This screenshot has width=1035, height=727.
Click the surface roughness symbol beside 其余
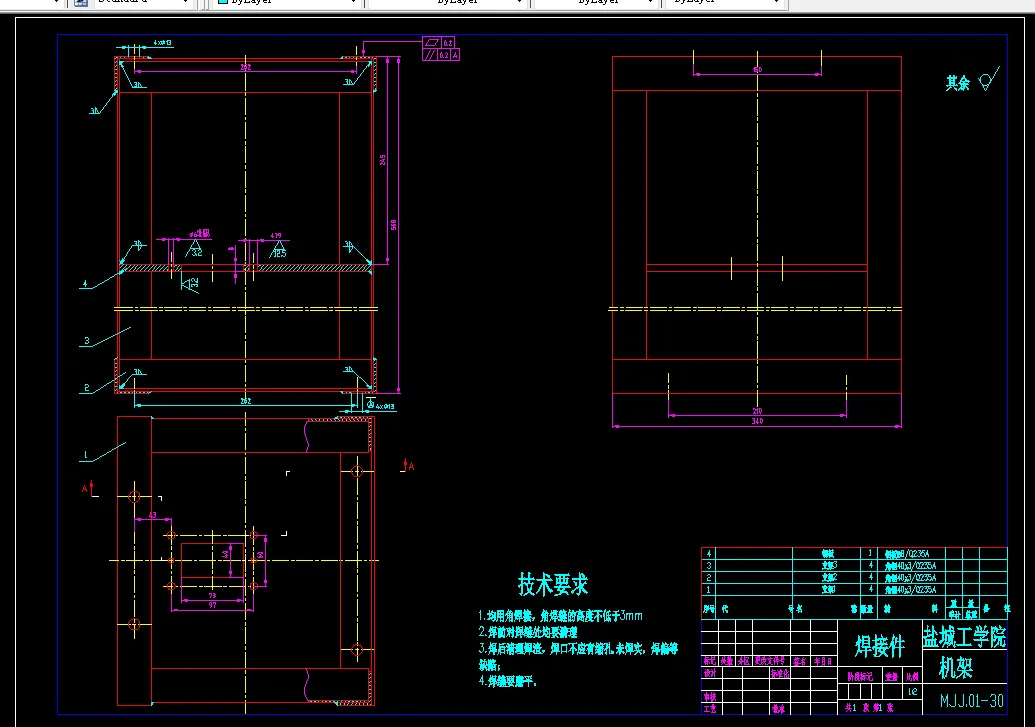[x=988, y=79]
